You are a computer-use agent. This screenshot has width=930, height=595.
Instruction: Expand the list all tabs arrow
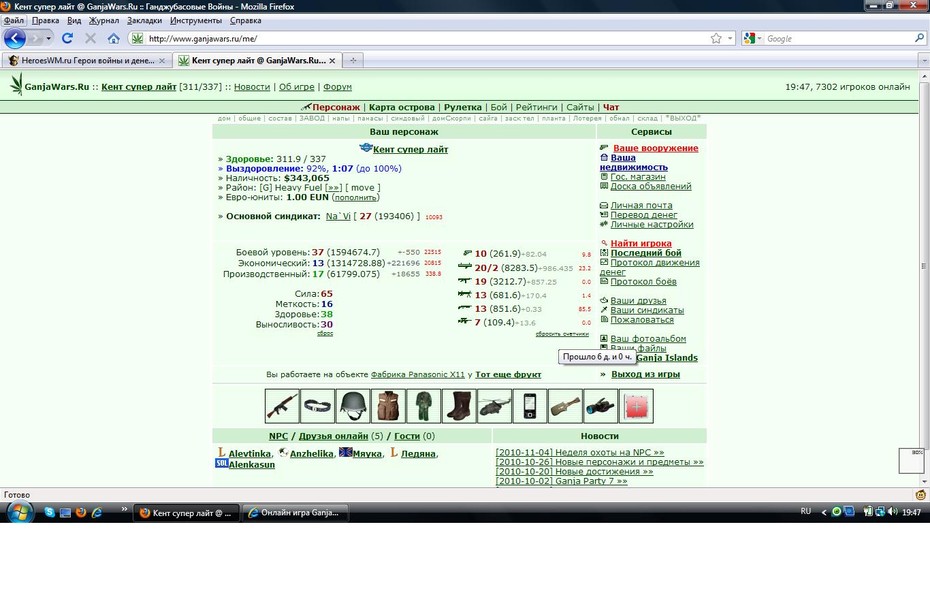click(x=924, y=61)
